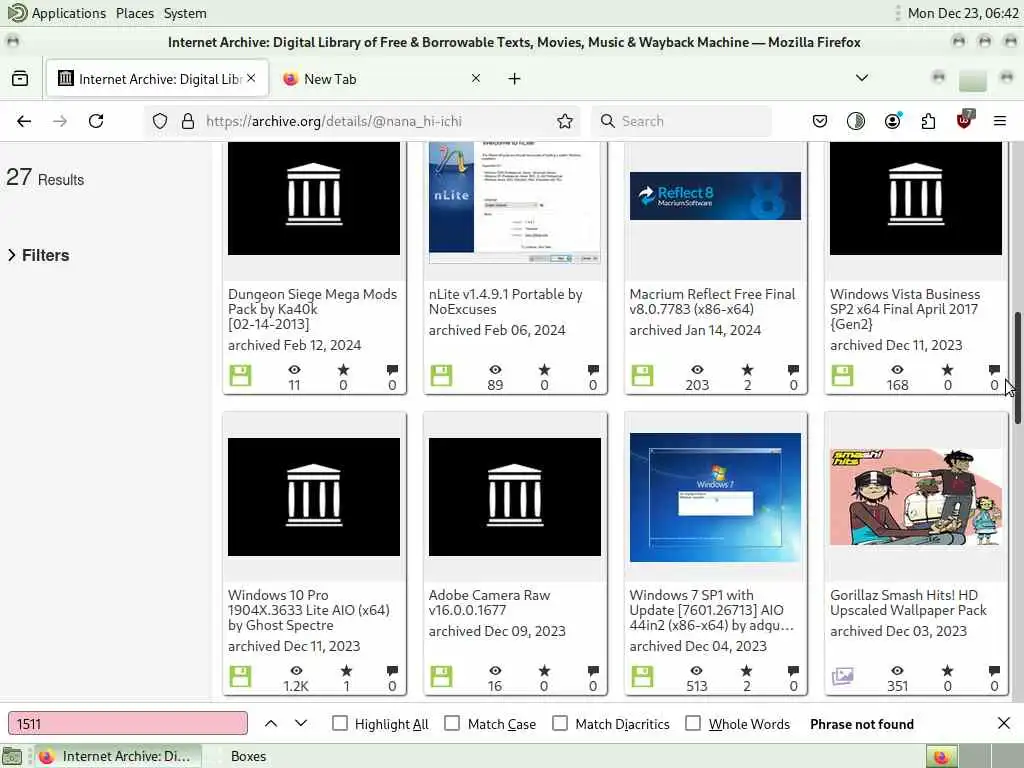
Task: Click image media icon under Gorillaz pack
Action: click(x=842, y=676)
